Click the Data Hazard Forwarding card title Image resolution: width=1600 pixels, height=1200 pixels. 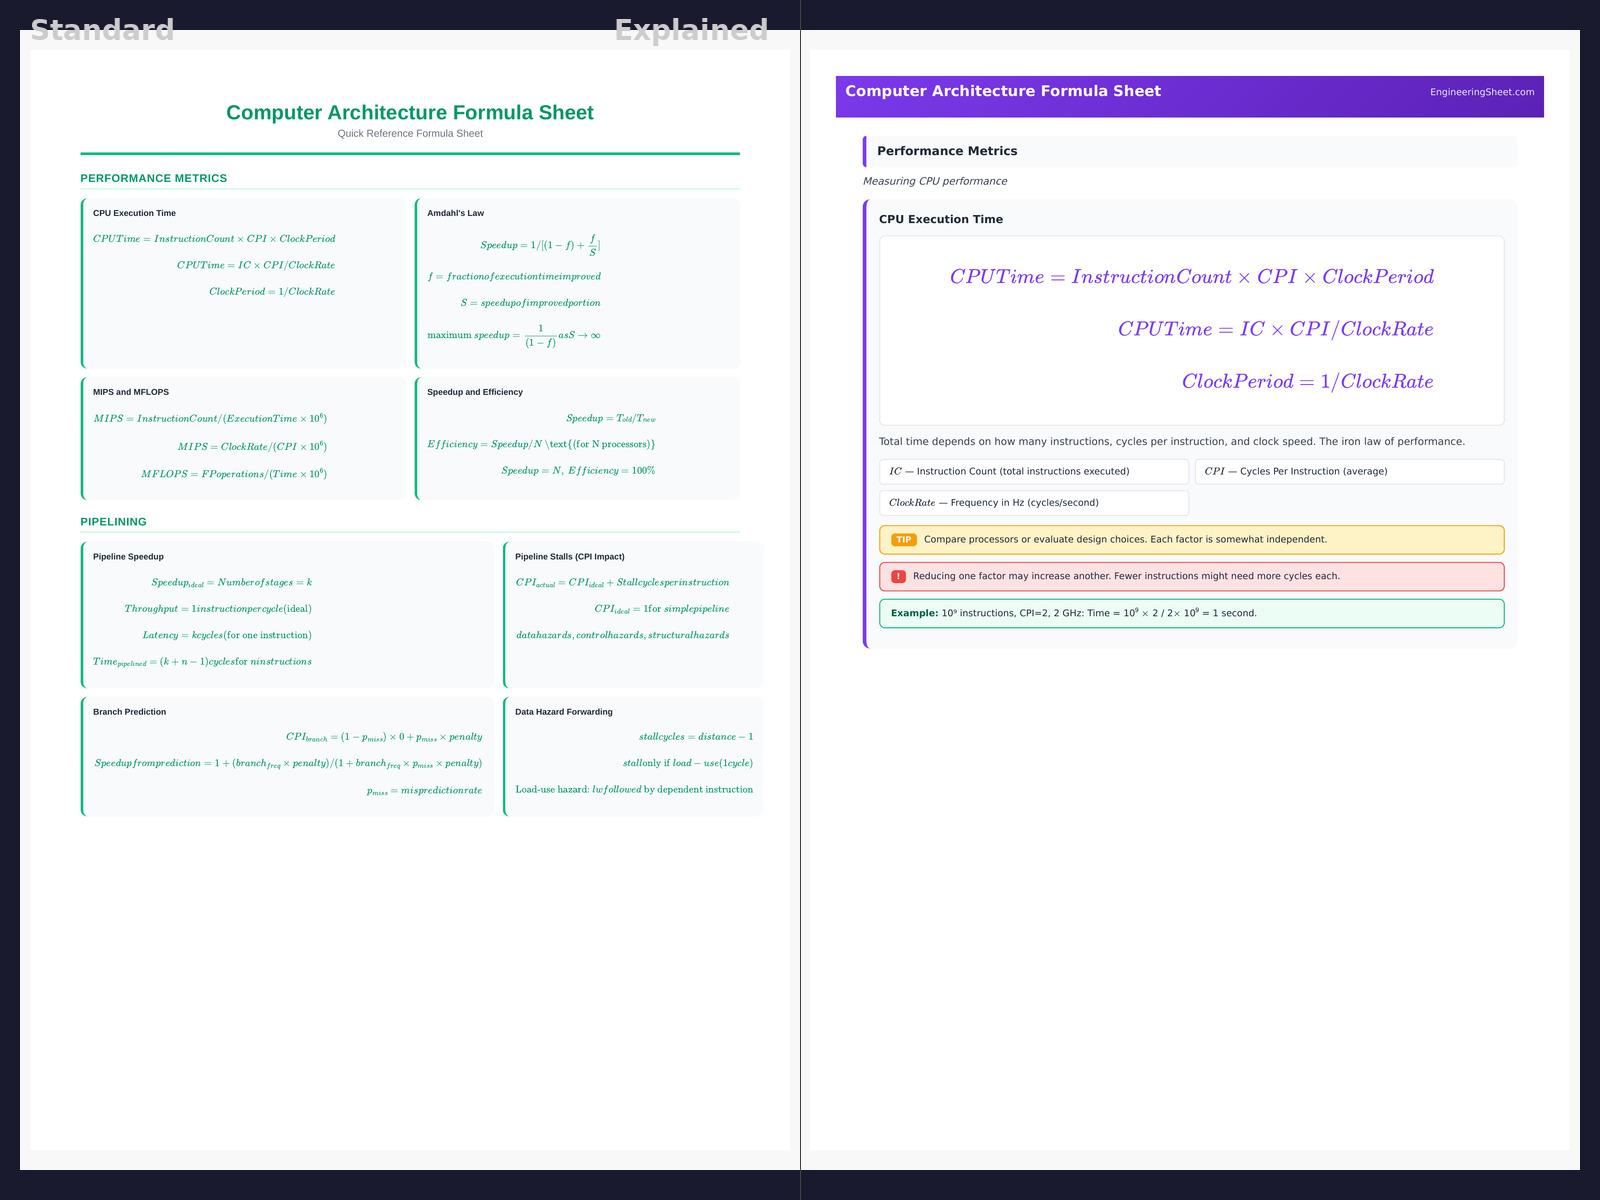(563, 712)
